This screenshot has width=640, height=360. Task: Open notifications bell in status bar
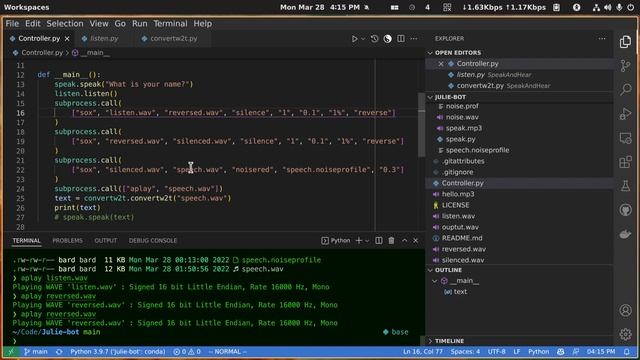[x=627, y=351]
